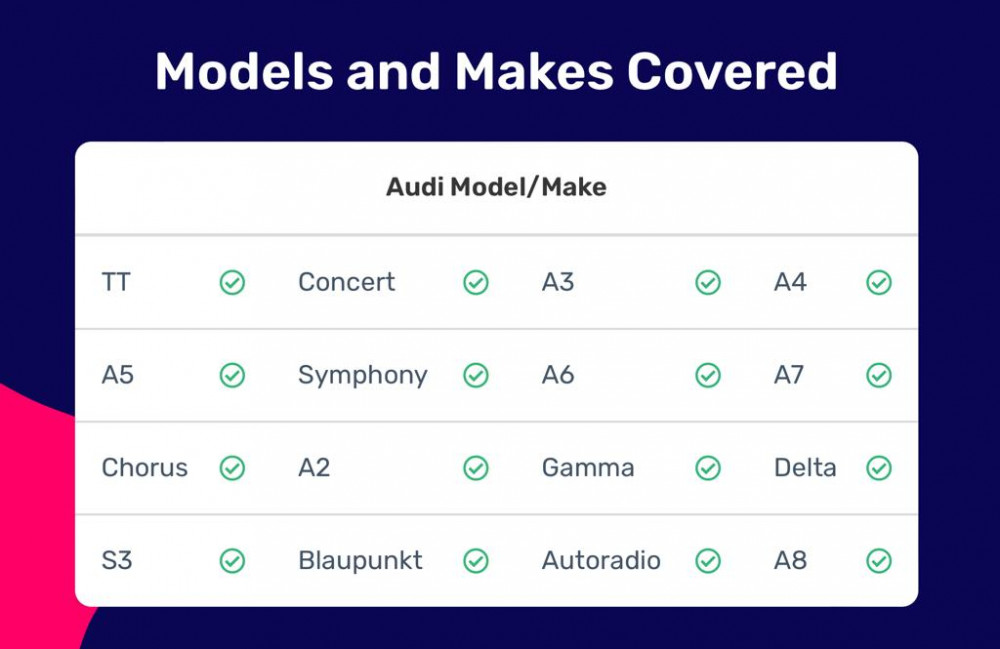Click the check icon next to Blaupunkt
The width and height of the screenshot is (1000, 649).
tap(476, 561)
